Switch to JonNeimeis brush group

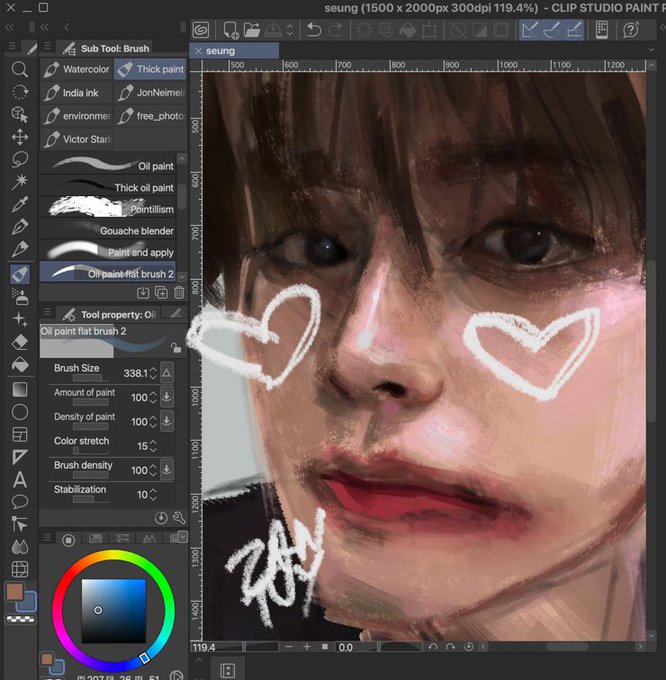(150, 93)
